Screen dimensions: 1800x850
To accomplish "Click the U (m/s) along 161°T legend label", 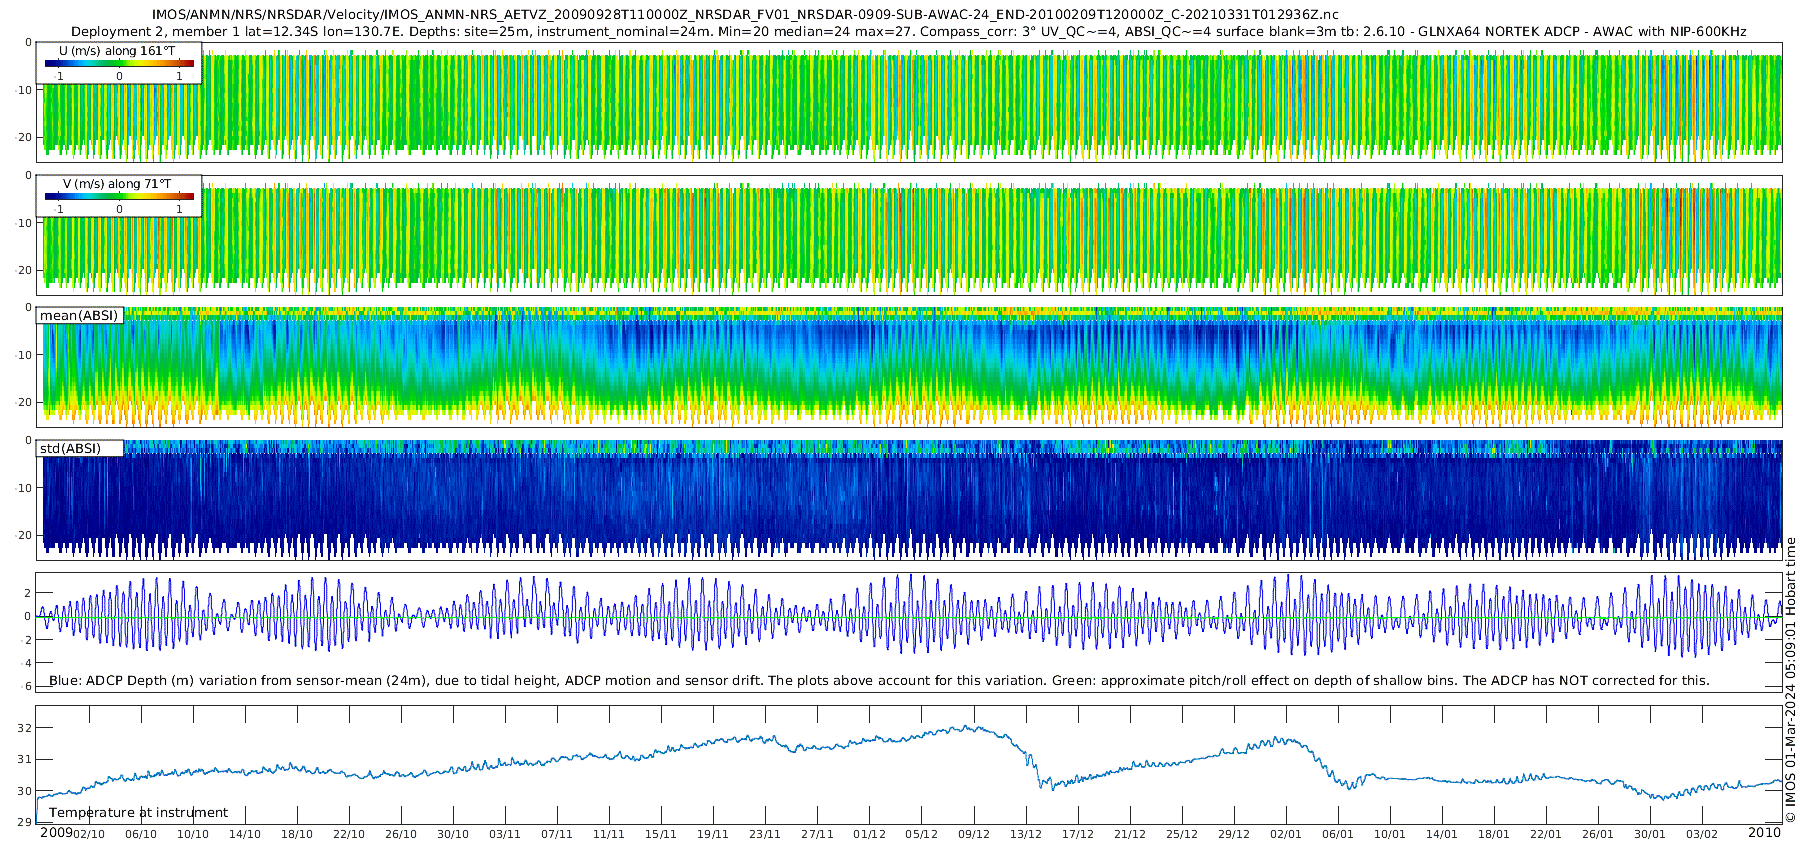I will pos(117,51).
